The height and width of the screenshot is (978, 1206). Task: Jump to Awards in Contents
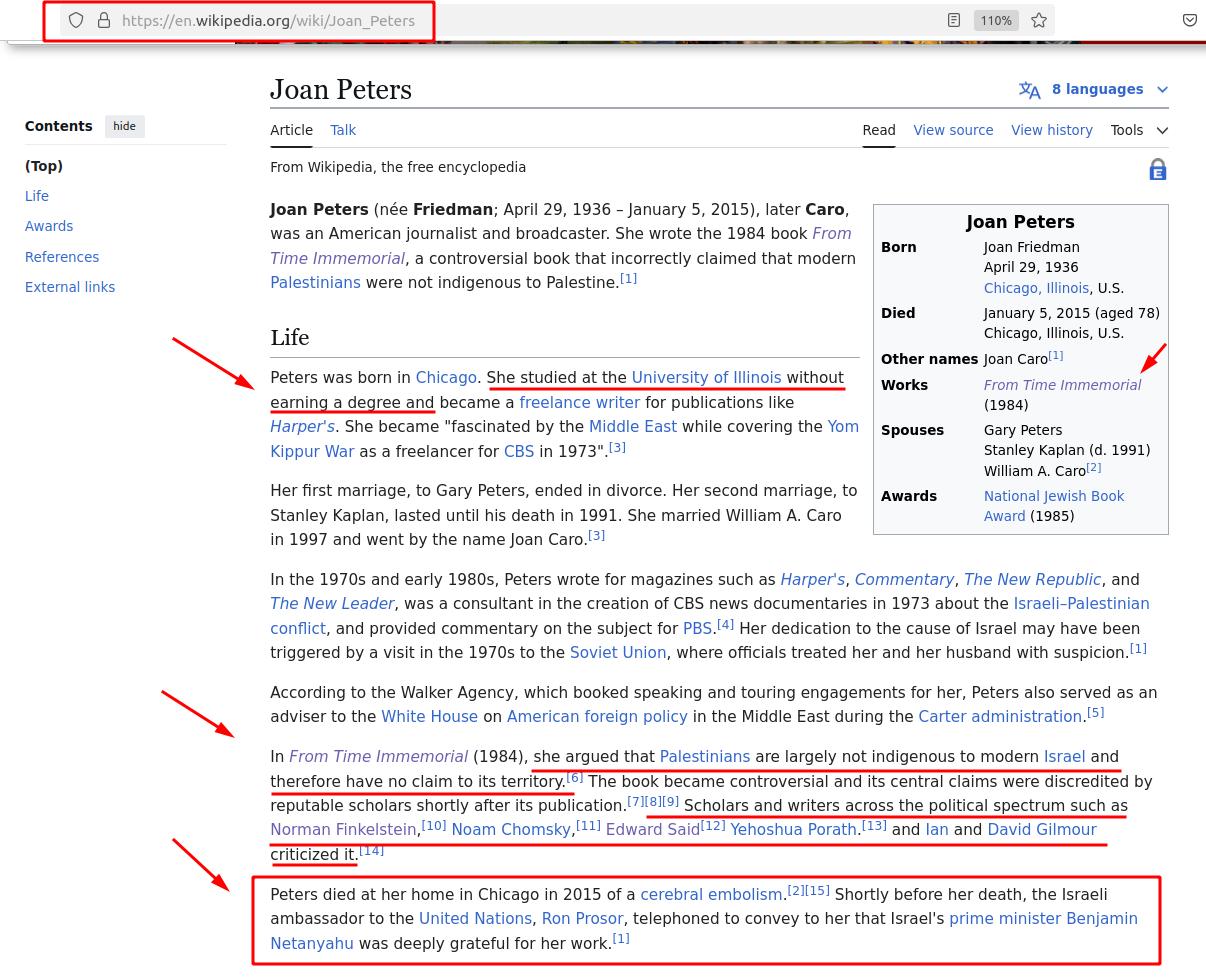pyautogui.click(x=49, y=226)
